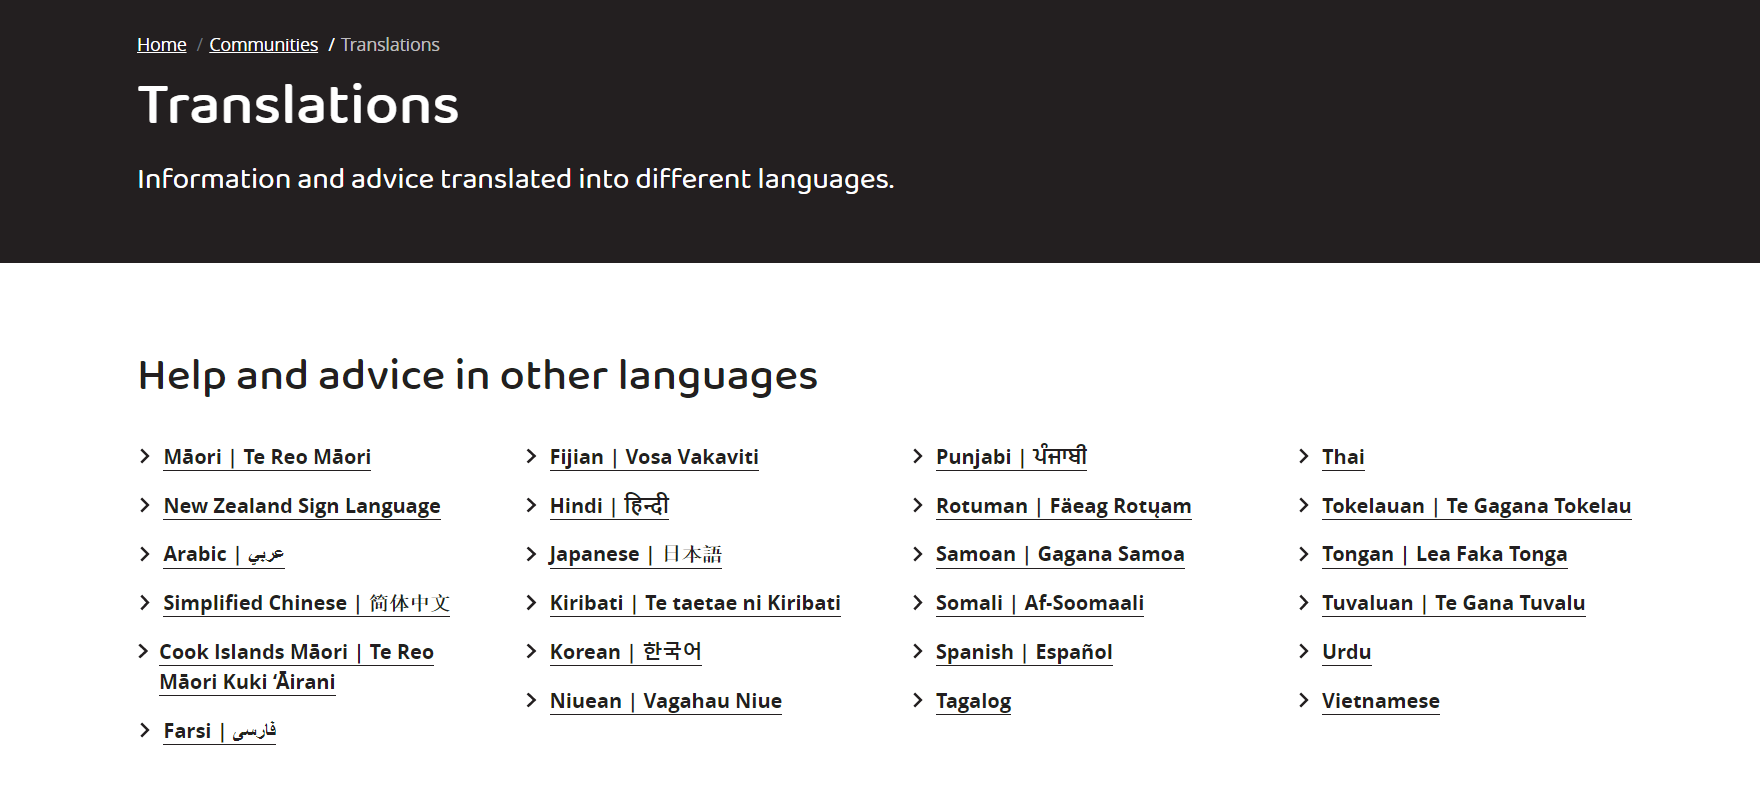The width and height of the screenshot is (1760, 801).
Task: Select the Farsi language link
Action: (x=220, y=731)
